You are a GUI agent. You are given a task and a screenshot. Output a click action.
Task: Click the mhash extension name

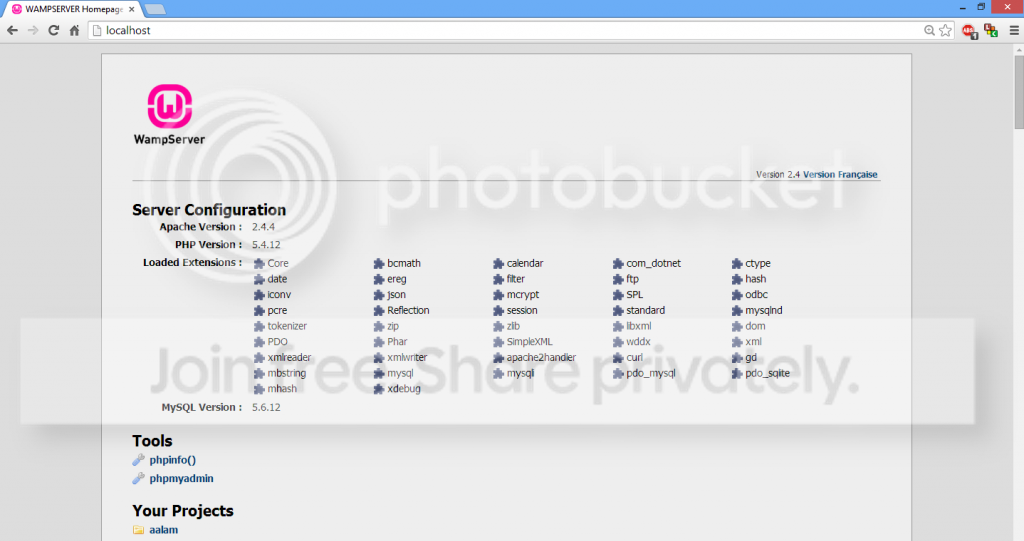click(282, 389)
